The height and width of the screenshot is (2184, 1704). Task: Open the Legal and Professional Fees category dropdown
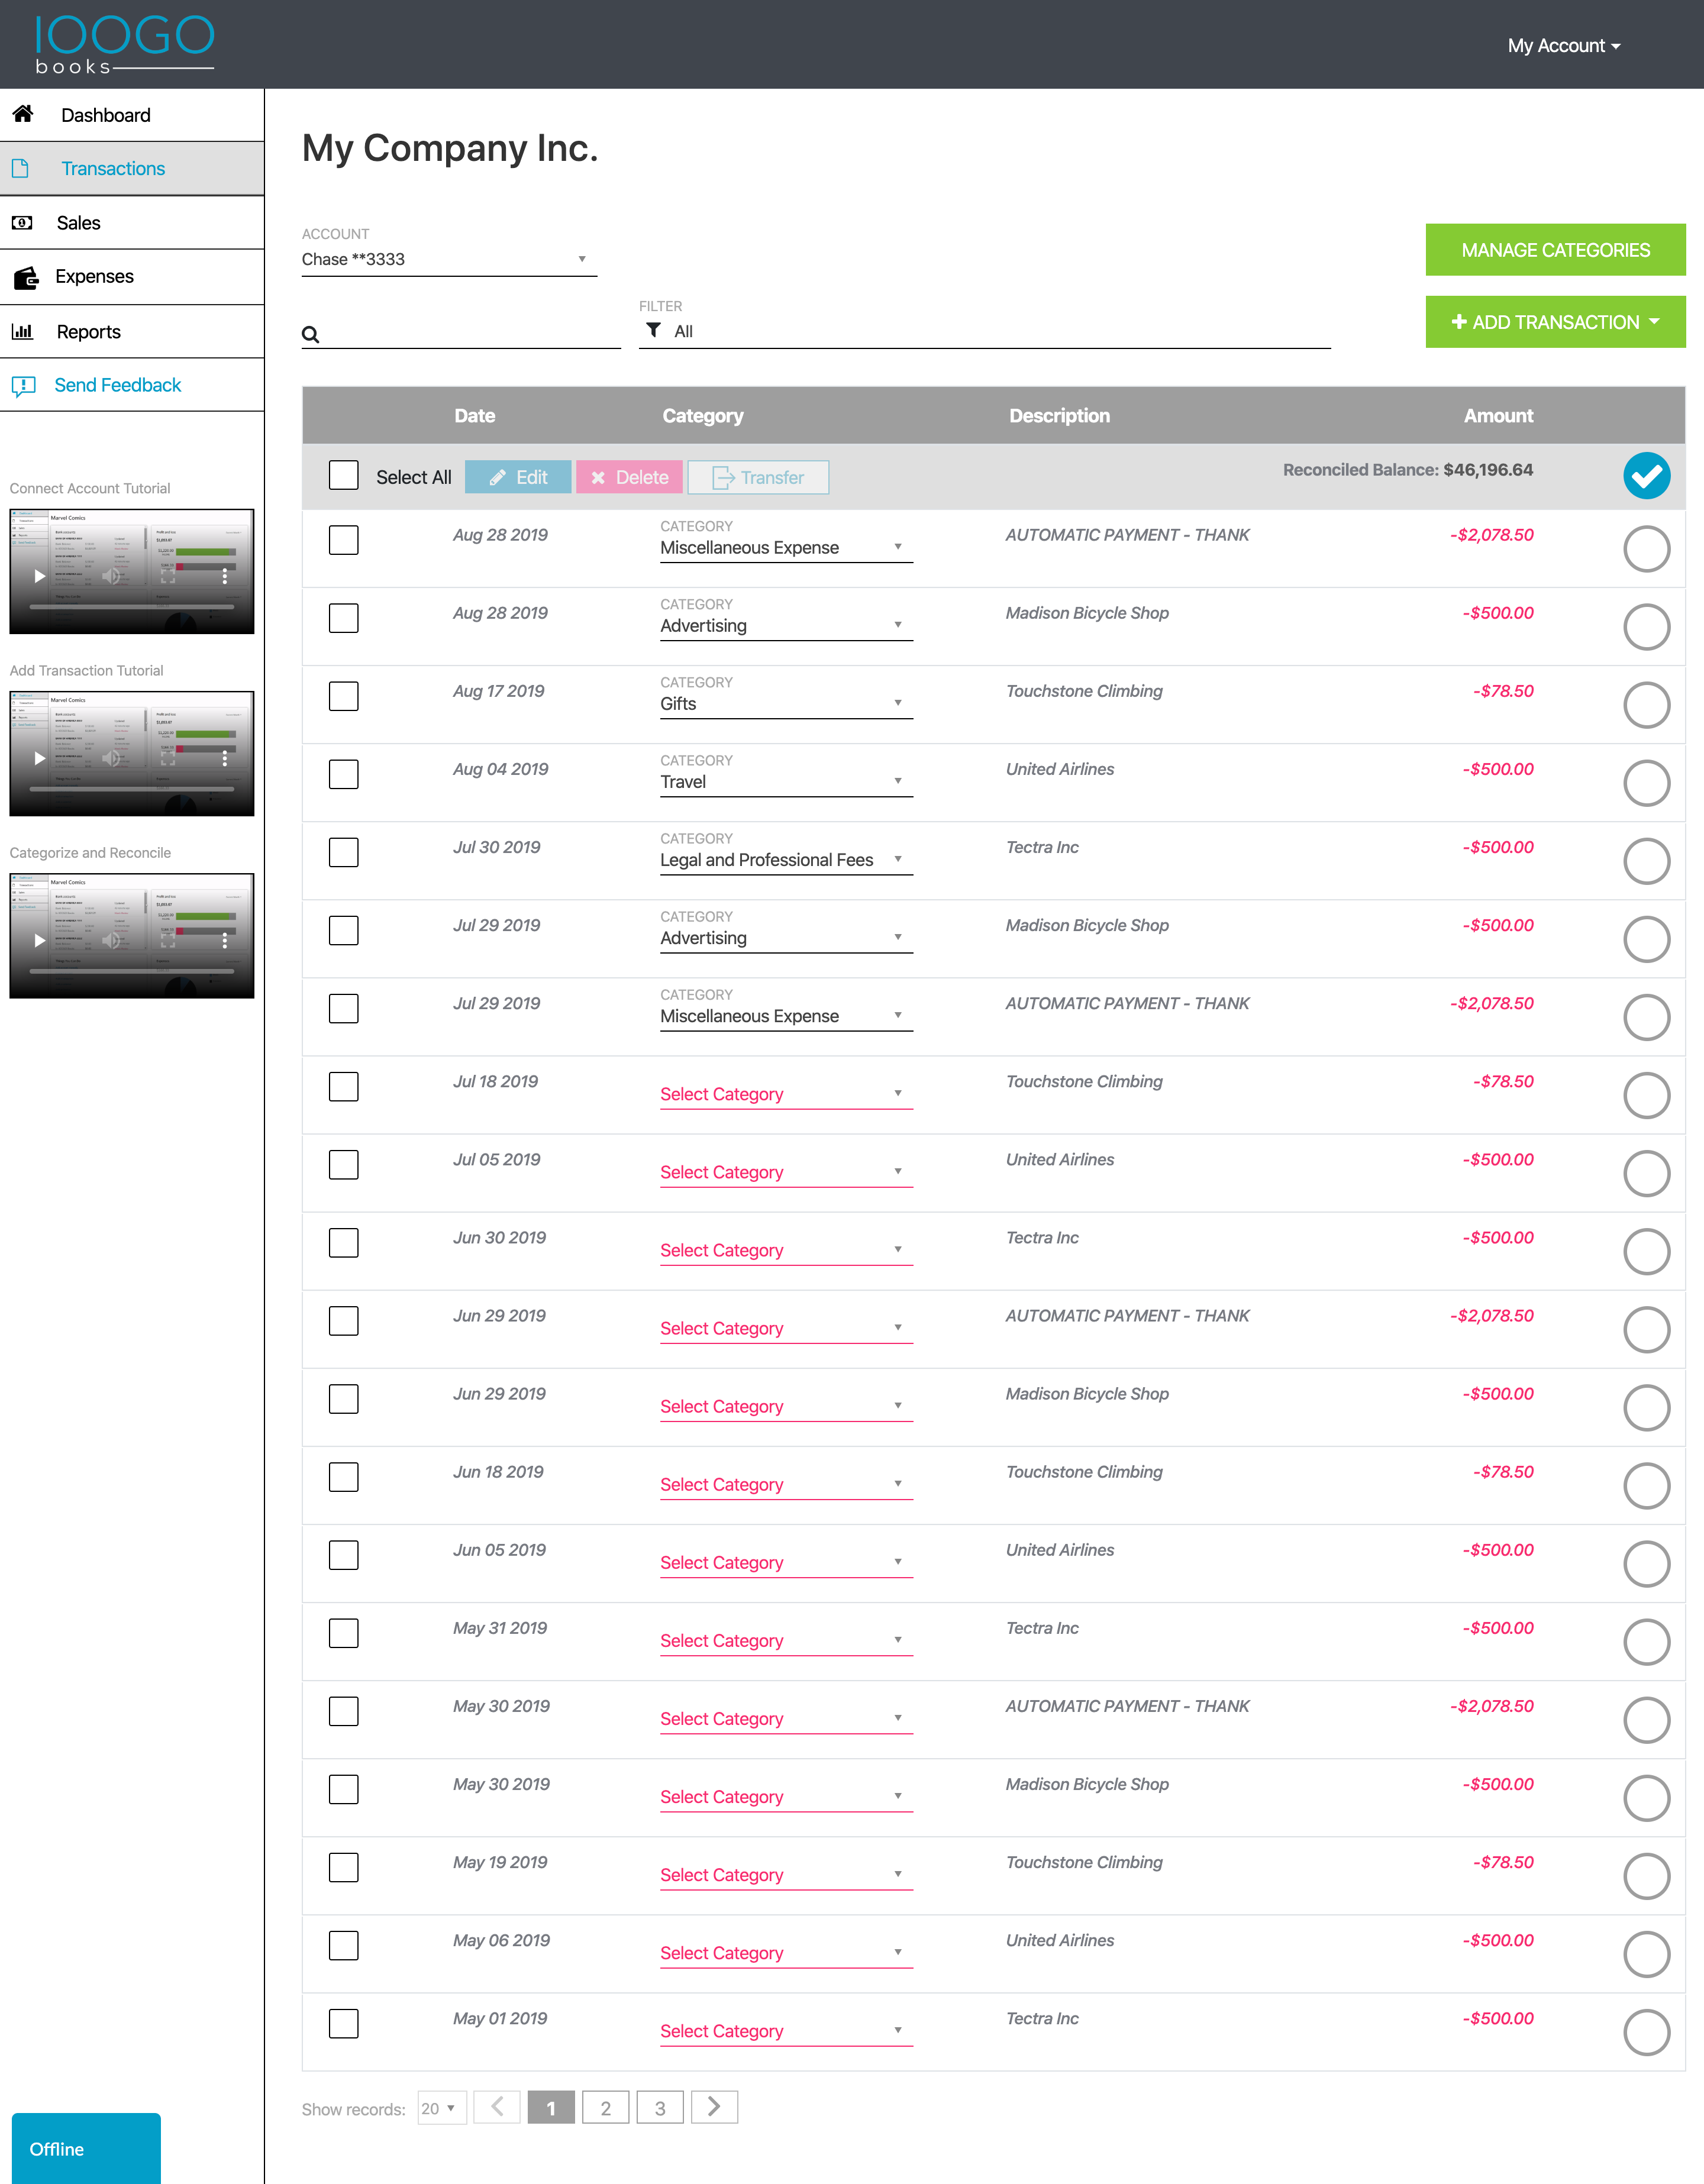(786, 860)
